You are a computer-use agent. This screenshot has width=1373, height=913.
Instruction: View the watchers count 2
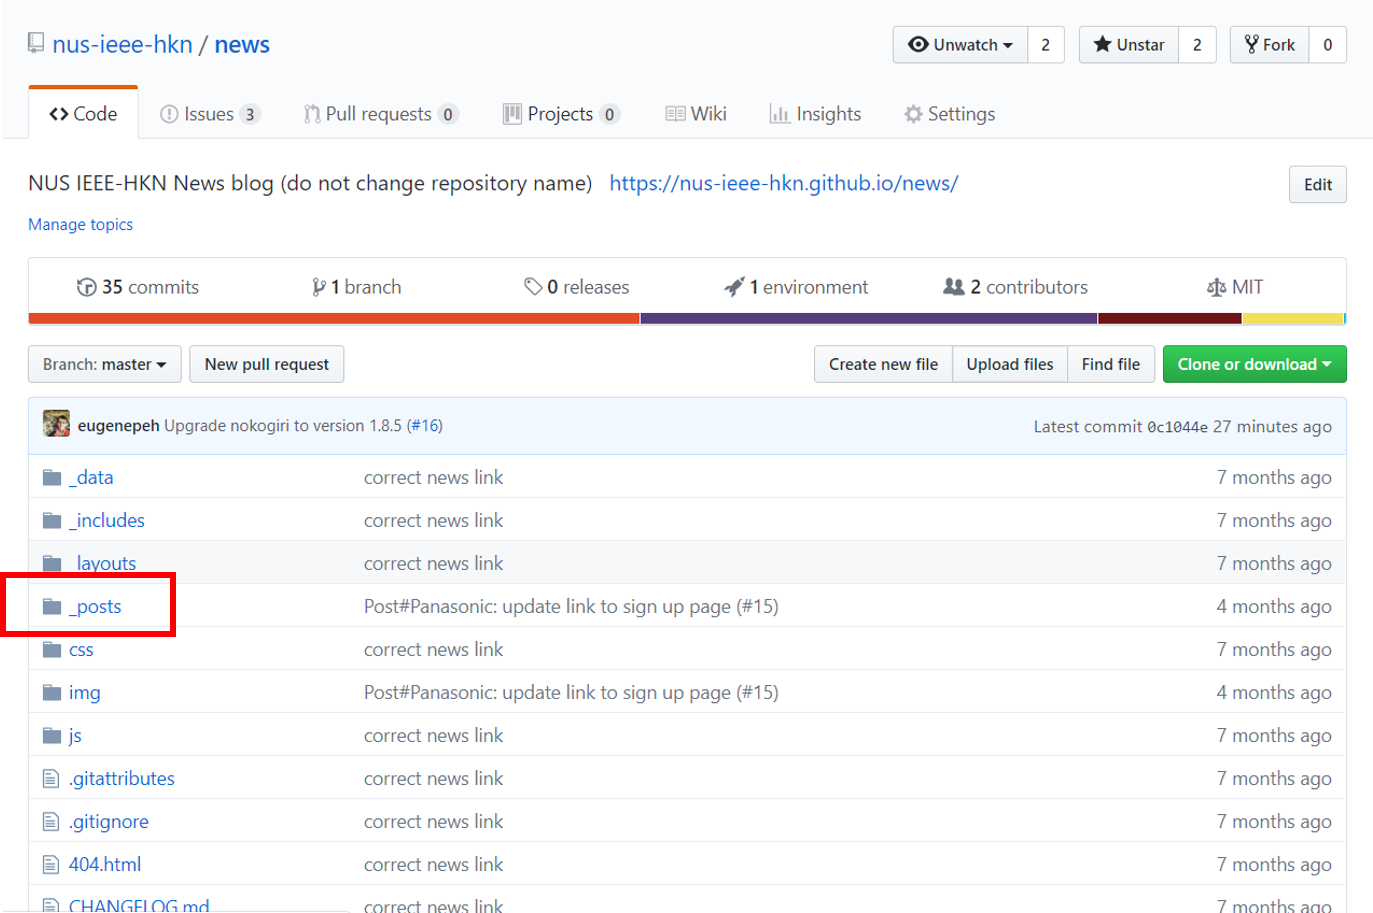pos(1046,45)
